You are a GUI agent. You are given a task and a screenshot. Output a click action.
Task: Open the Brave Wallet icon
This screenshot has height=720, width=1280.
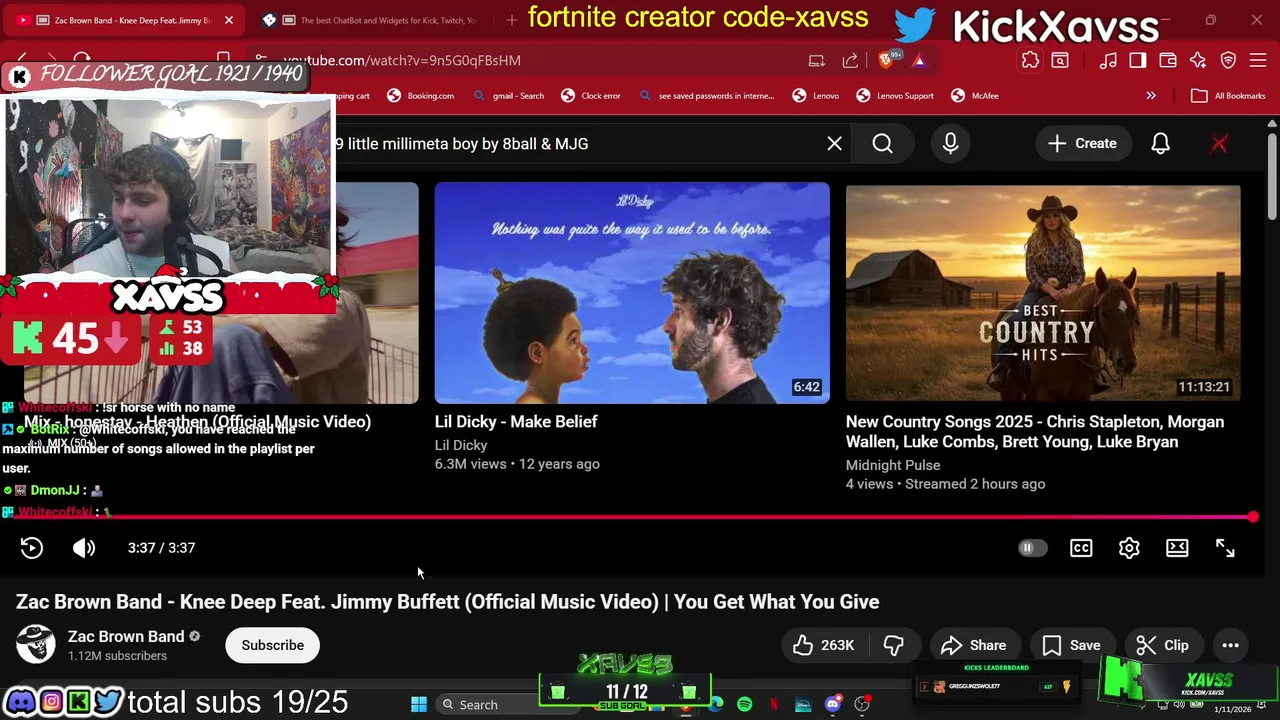click(1168, 61)
